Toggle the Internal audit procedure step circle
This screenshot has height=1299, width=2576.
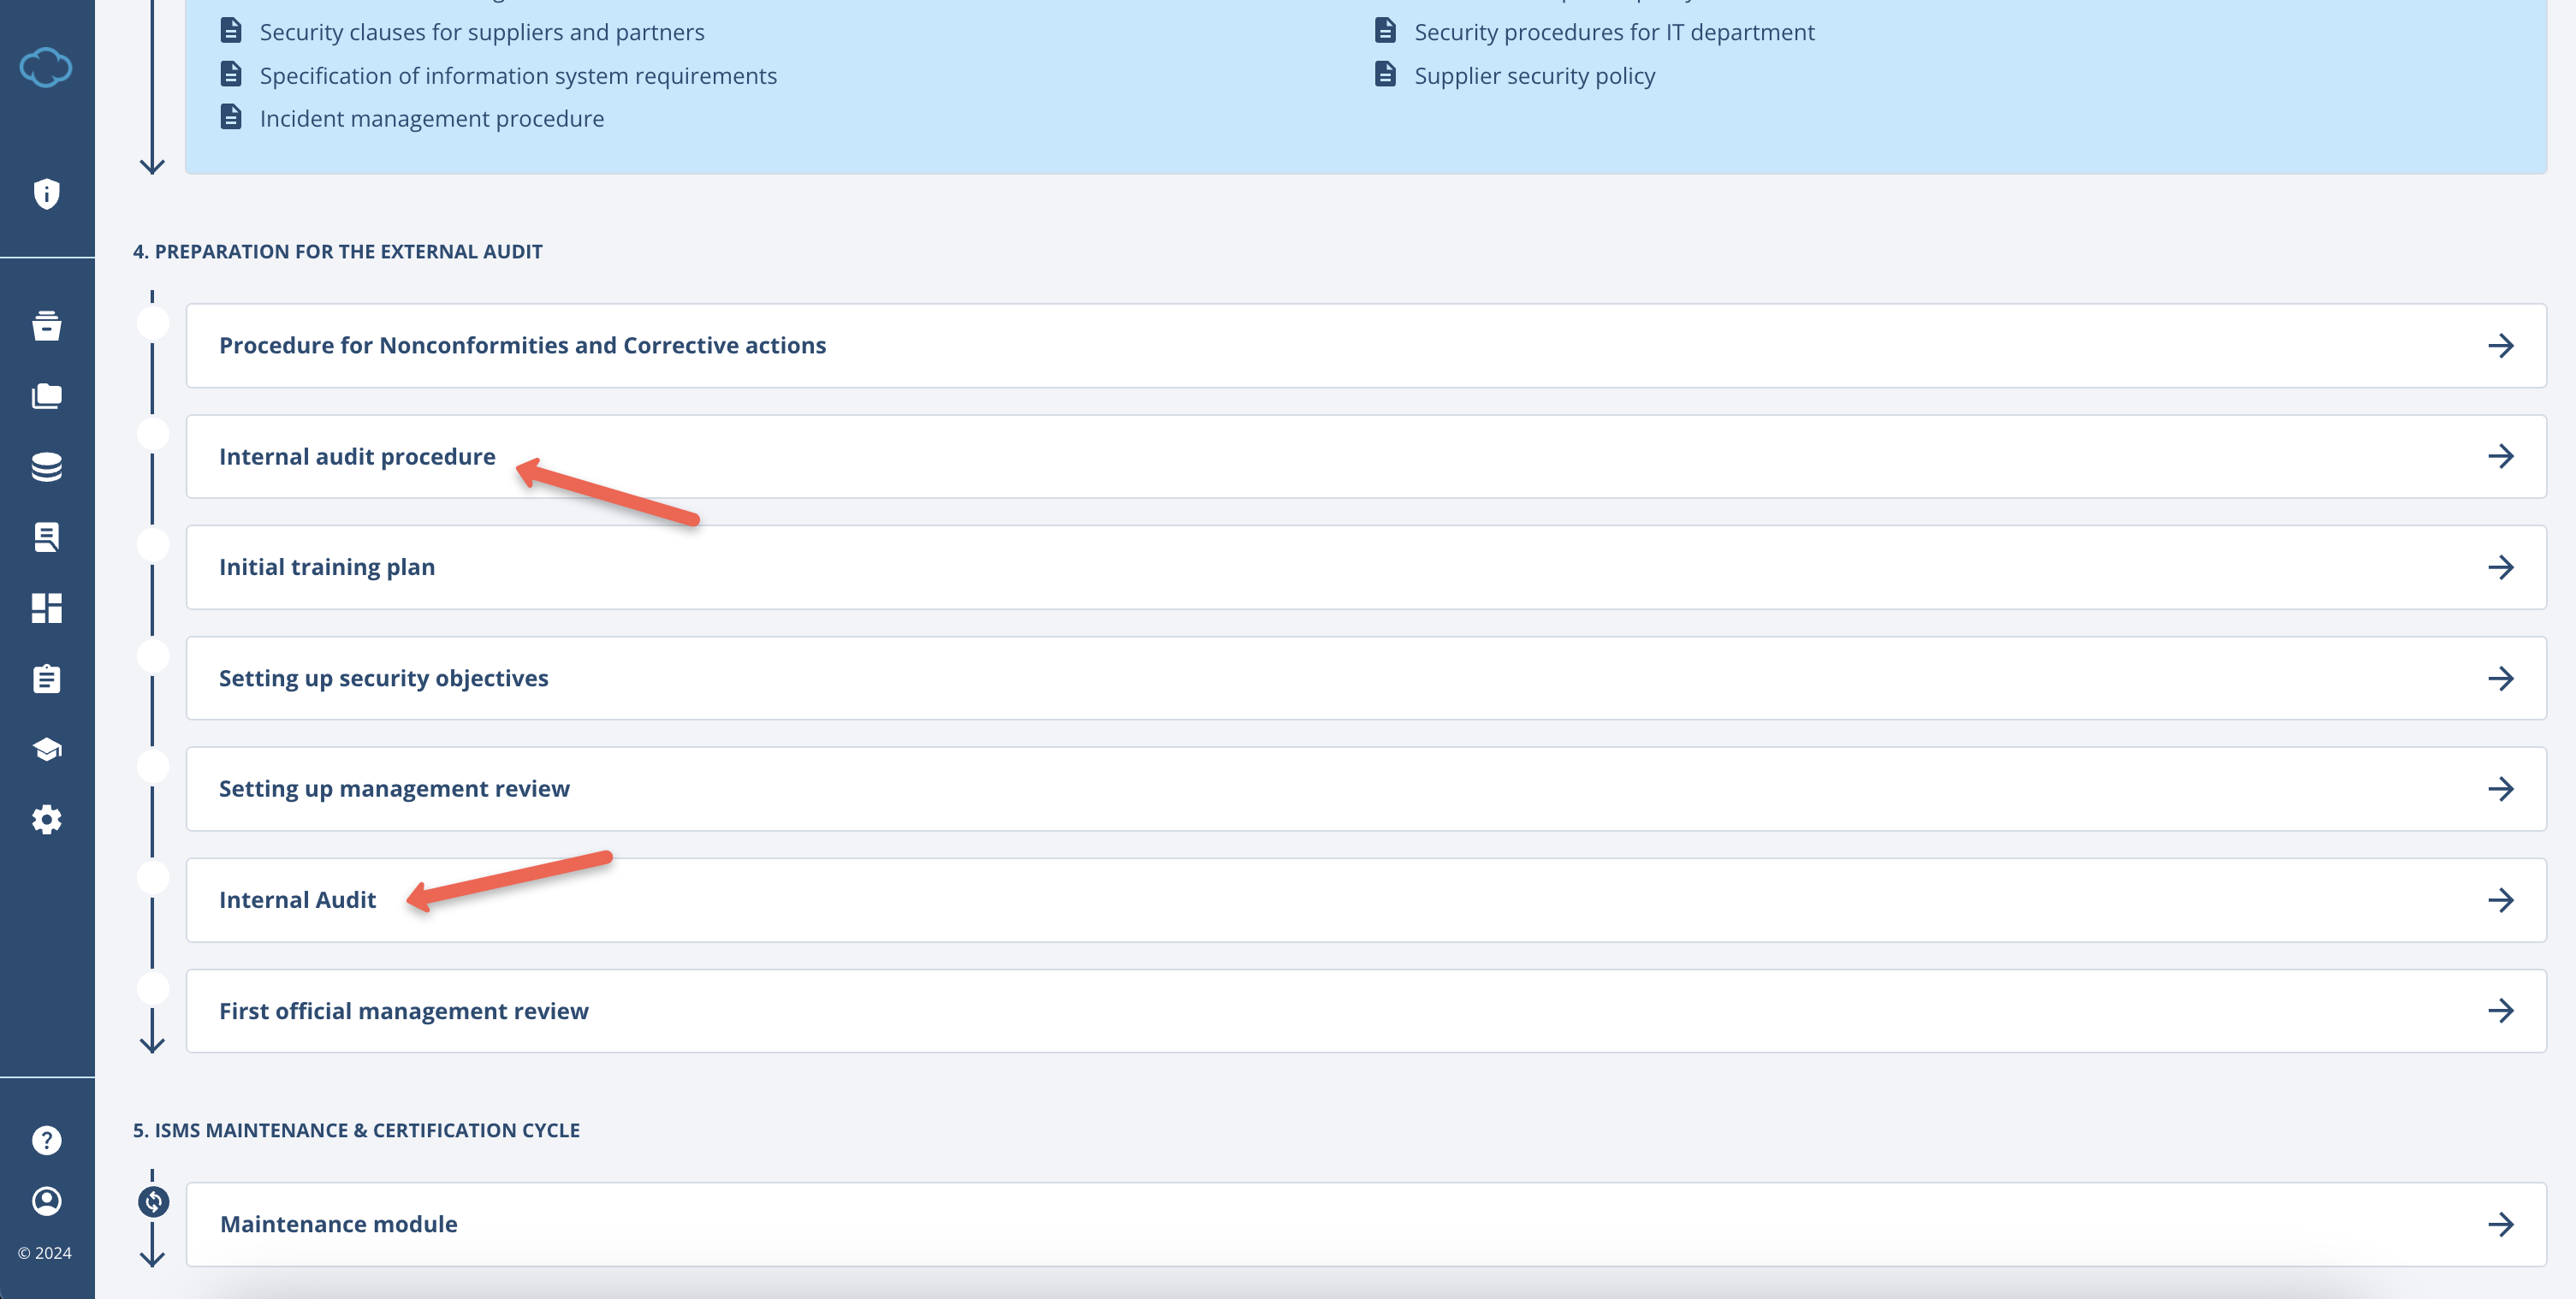[x=153, y=434]
